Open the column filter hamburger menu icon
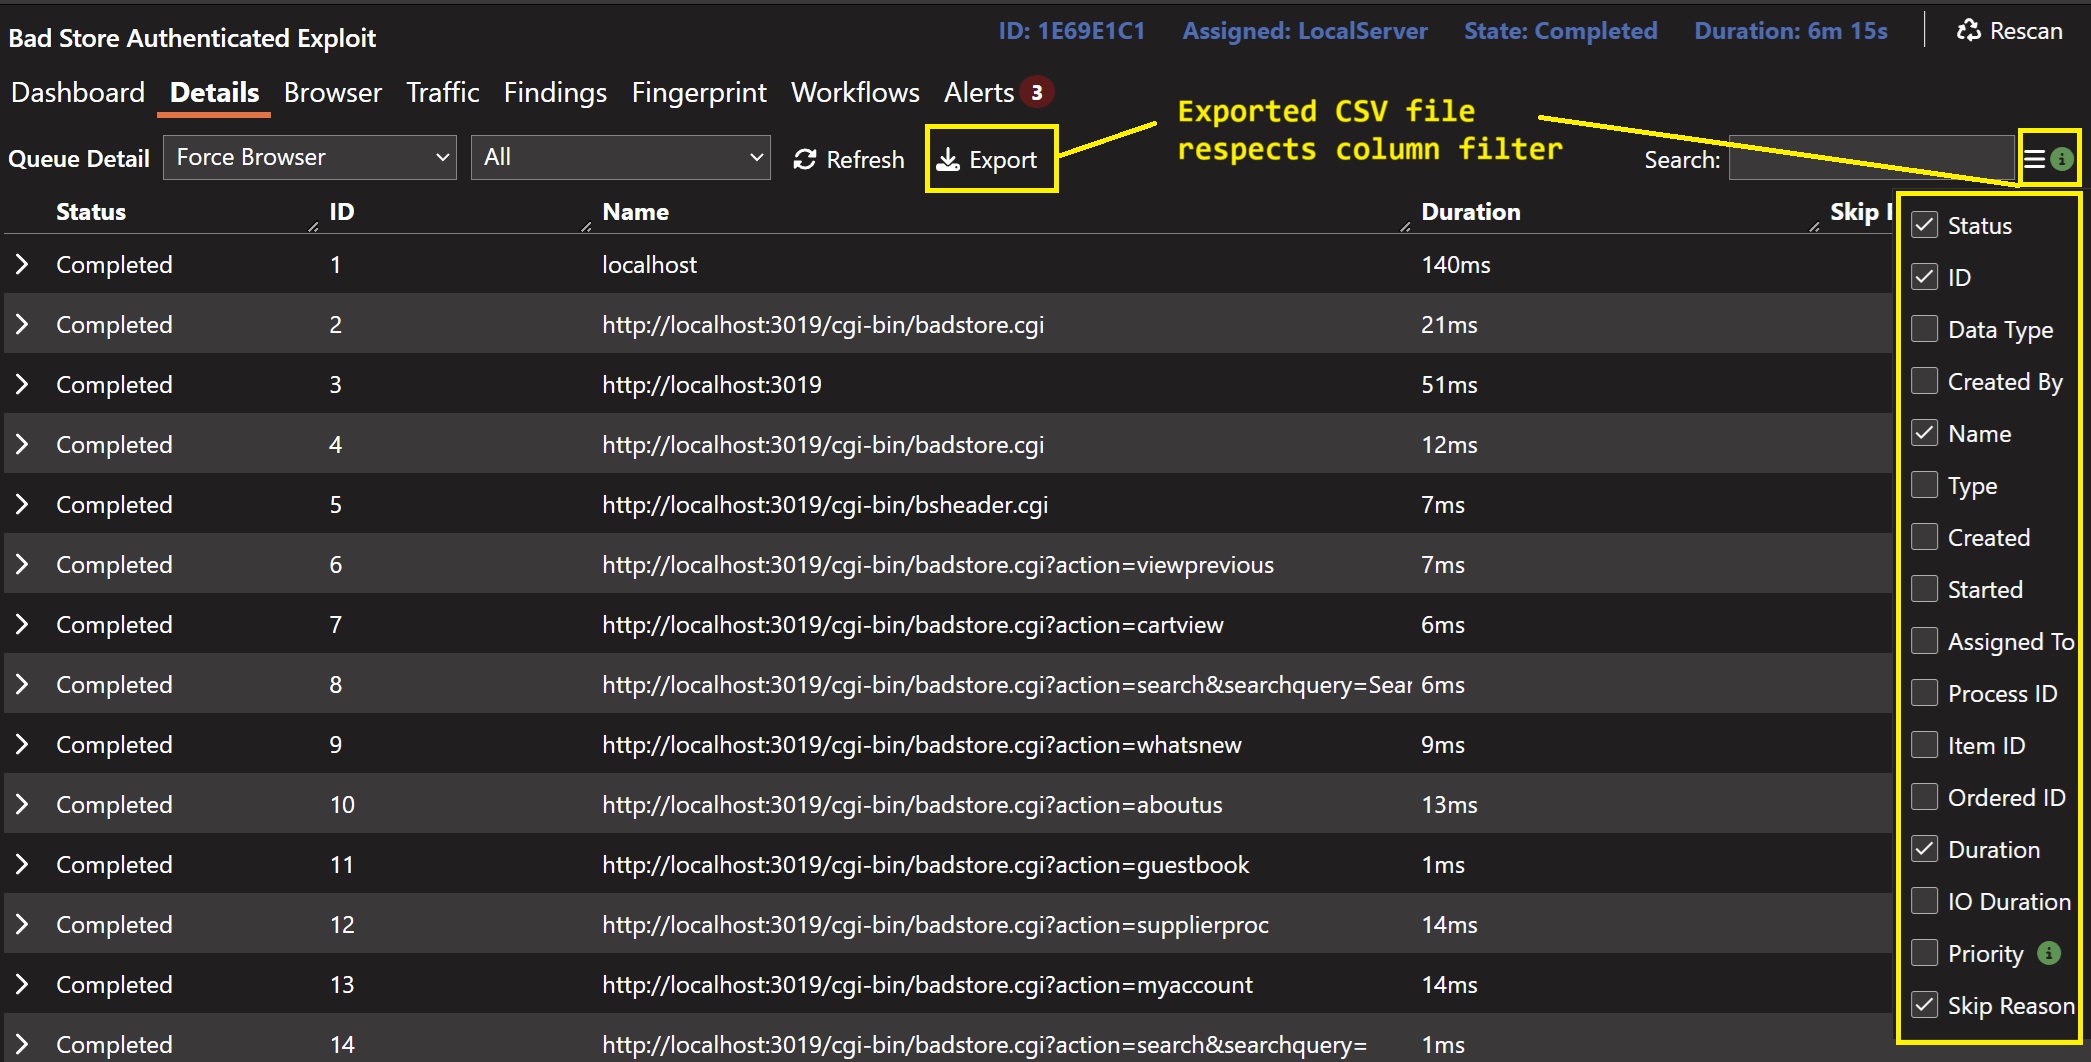The width and height of the screenshot is (2091, 1062). click(2034, 159)
